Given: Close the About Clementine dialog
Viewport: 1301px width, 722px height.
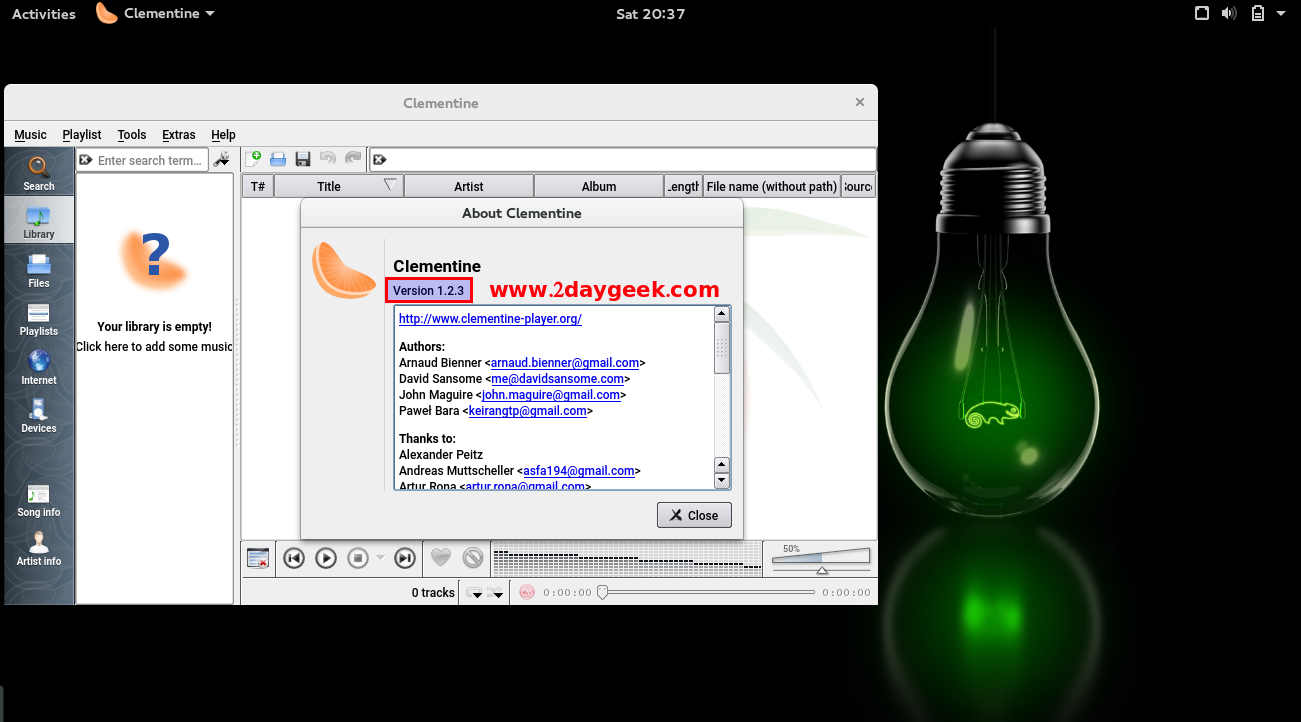Looking at the screenshot, I should click(x=694, y=515).
